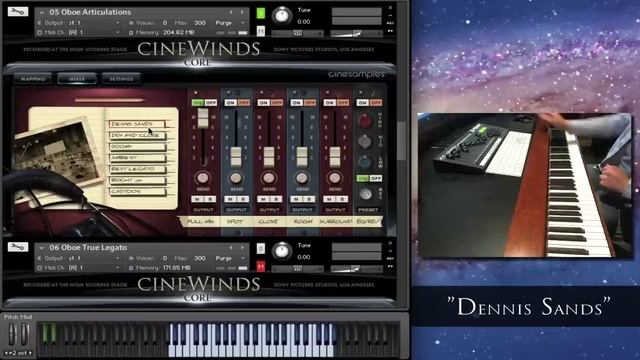Click the Send knob on Close channel
The image size is (640, 360).
269,178
